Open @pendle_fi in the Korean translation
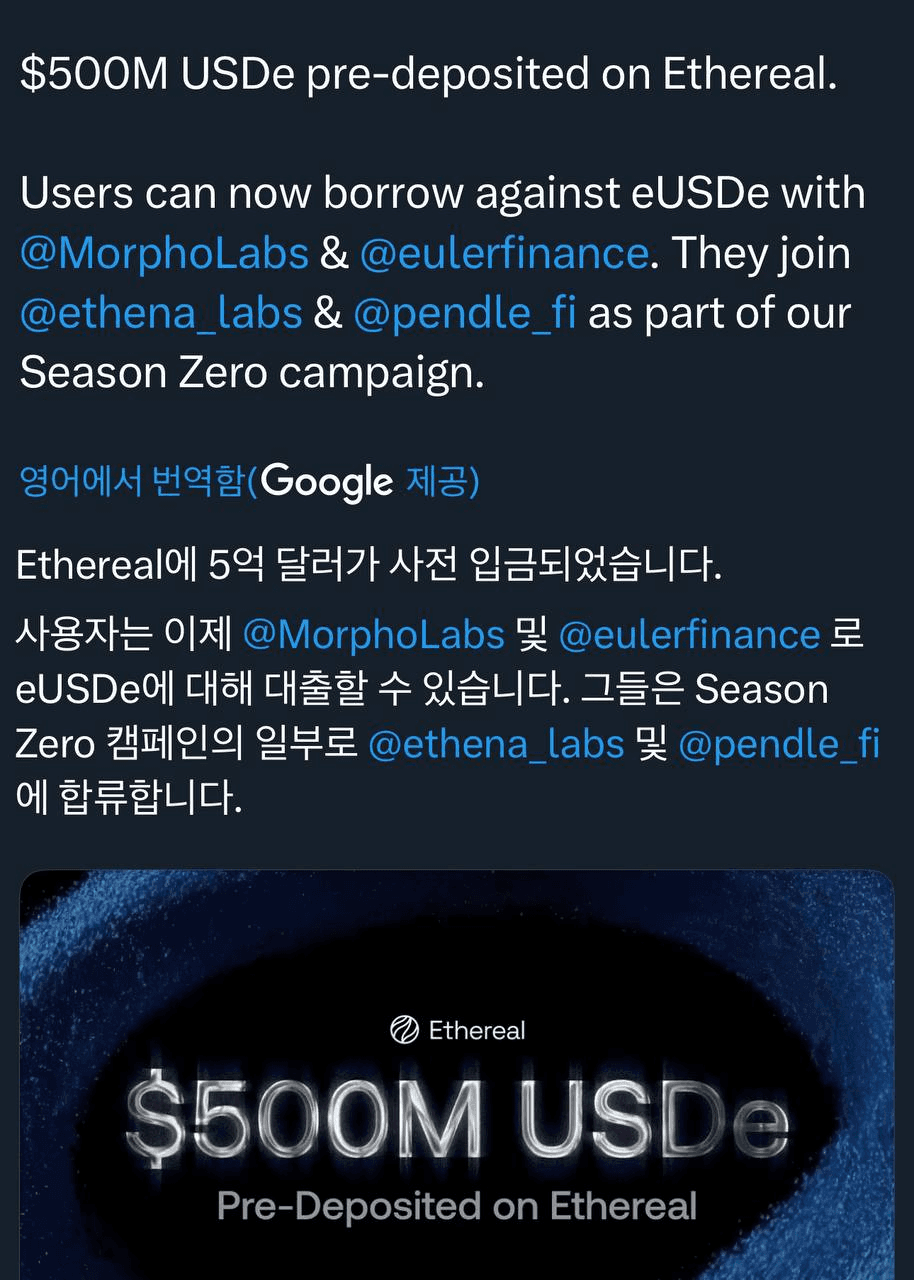 [x=779, y=744]
